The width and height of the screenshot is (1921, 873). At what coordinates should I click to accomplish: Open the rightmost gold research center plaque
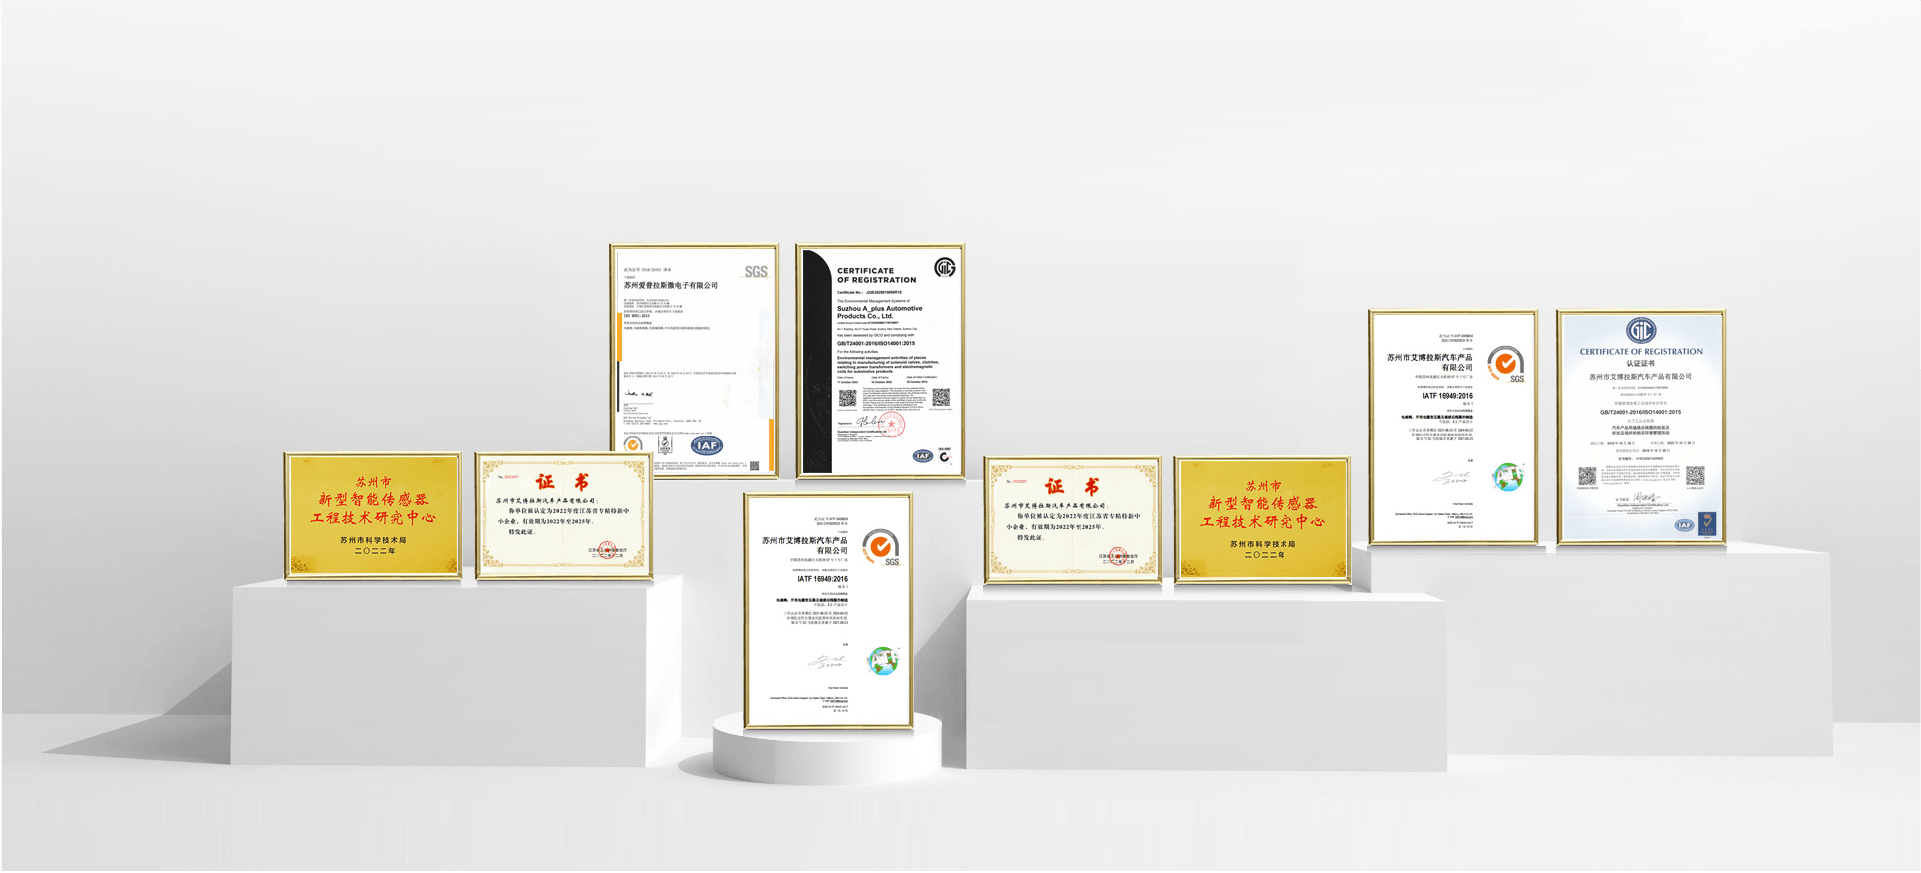pyautogui.click(x=1262, y=520)
